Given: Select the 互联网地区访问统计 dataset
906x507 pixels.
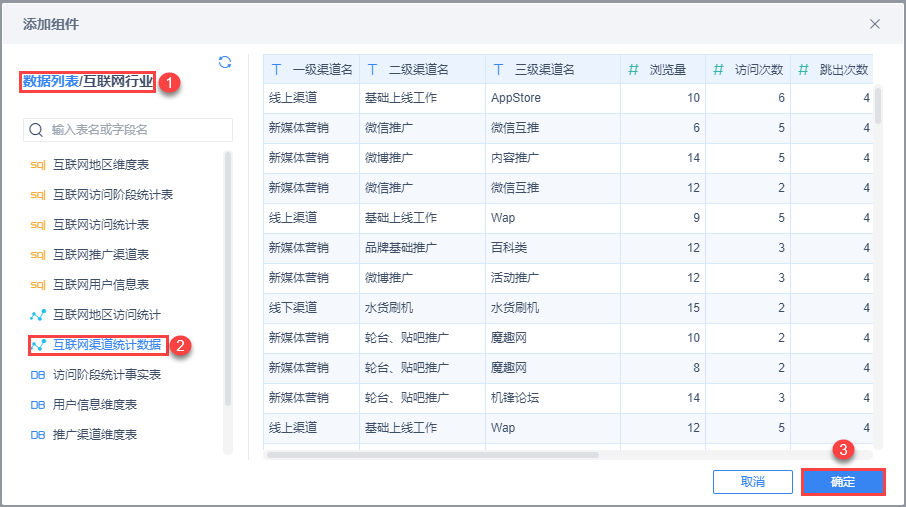Looking at the screenshot, I should click(x=107, y=315).
